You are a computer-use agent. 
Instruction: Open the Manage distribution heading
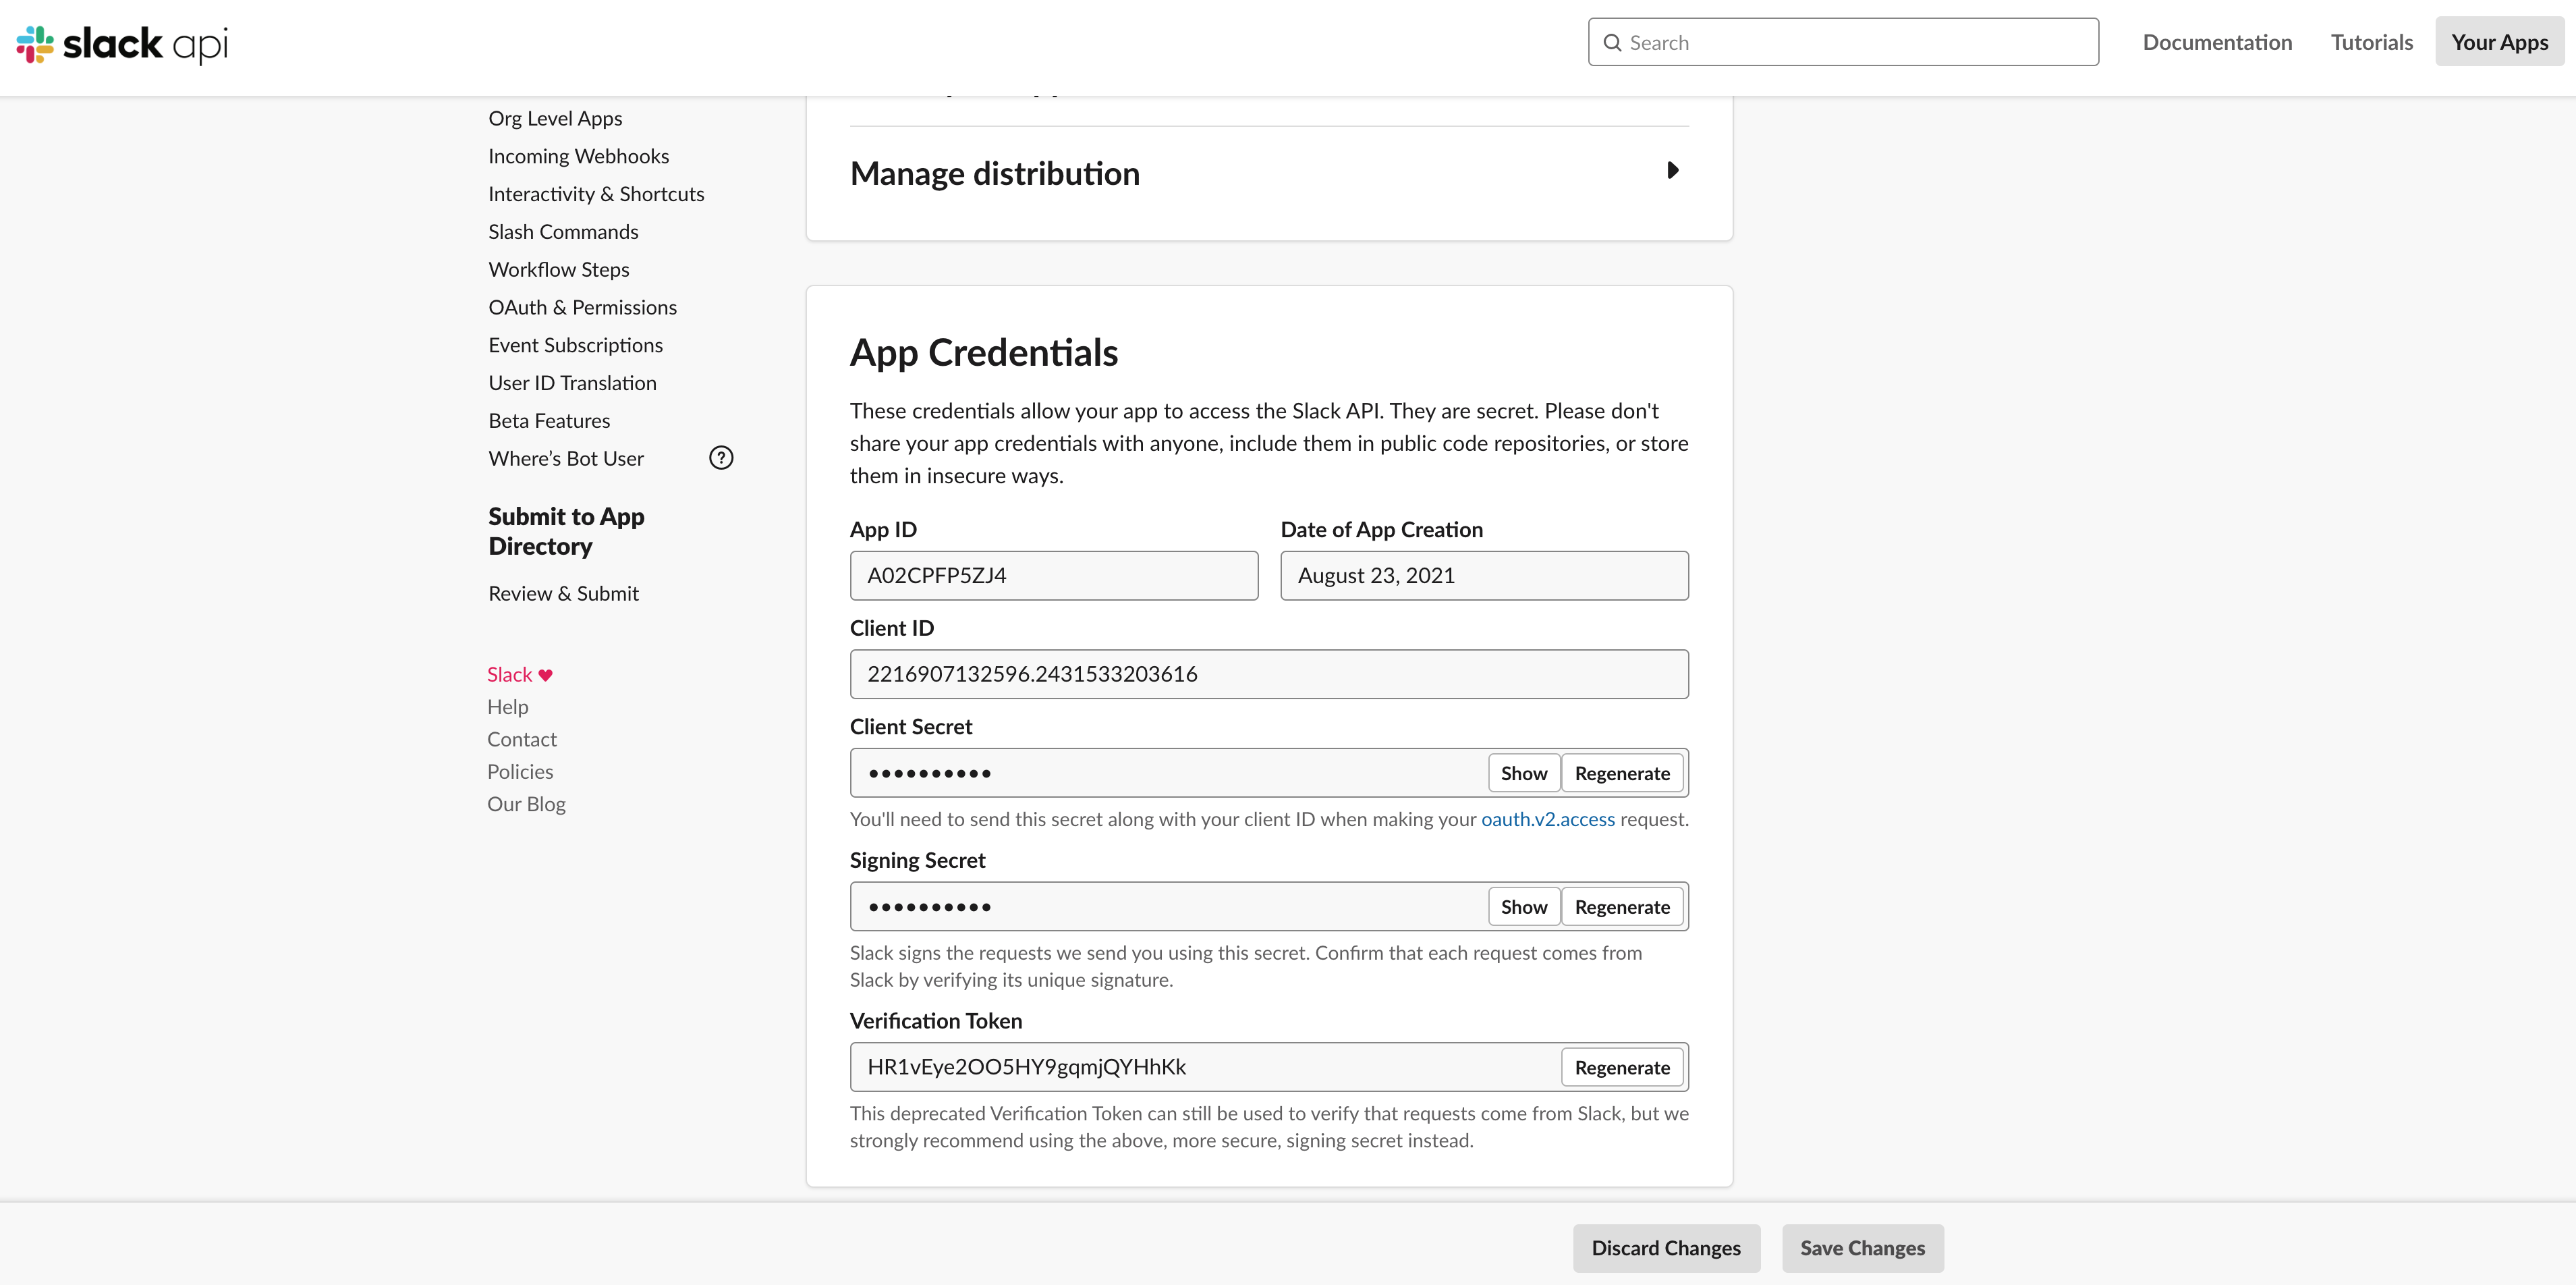coord(994,173)
